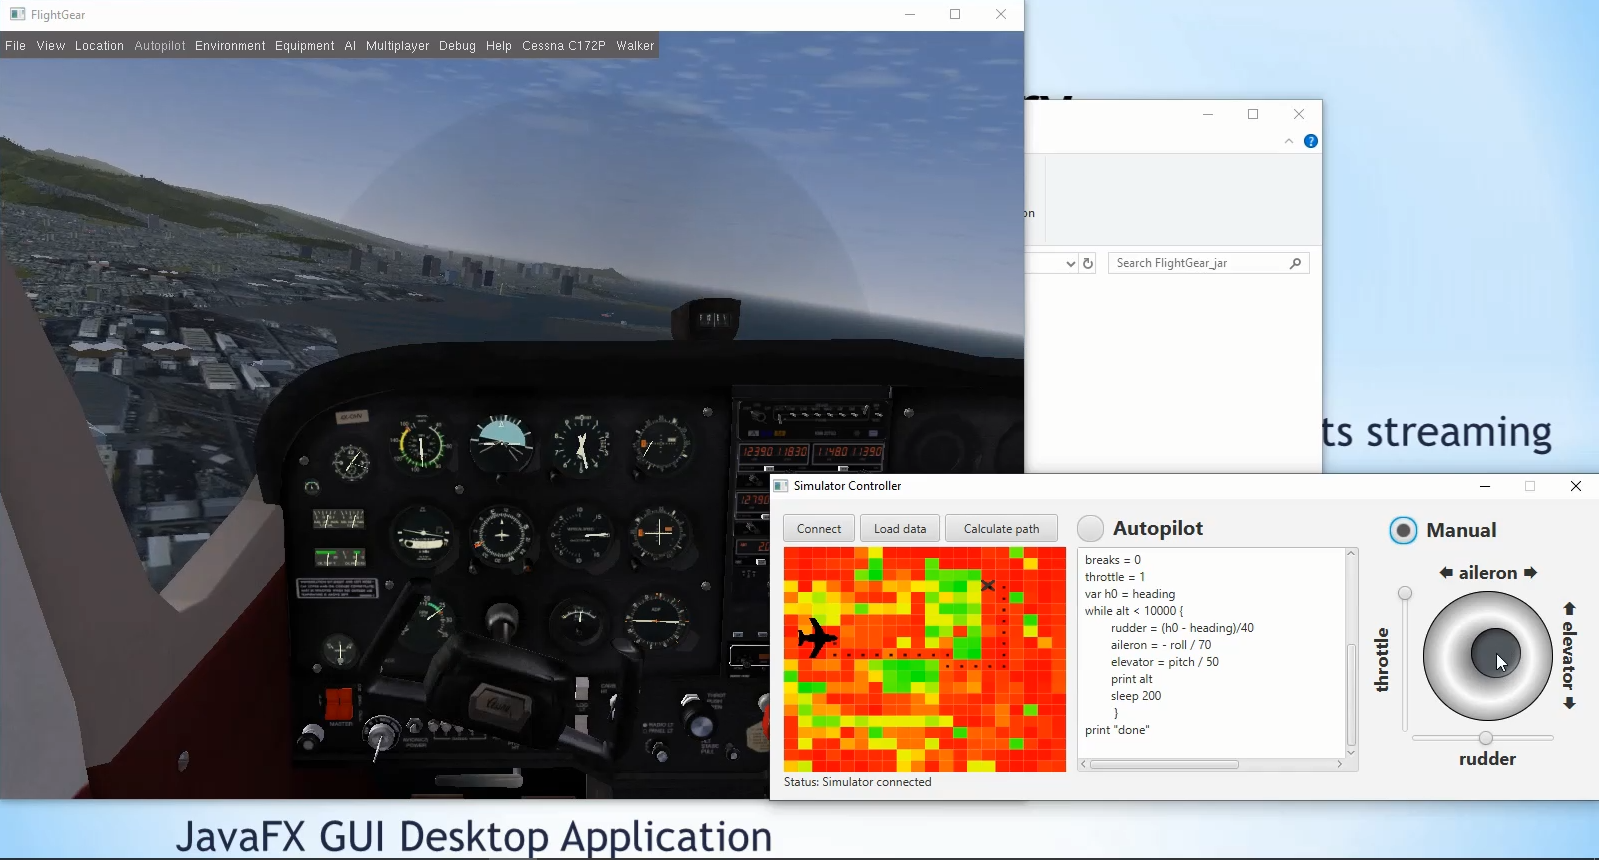Image resolution: width=1599 pixels, height=860 pixels.
Task: Open the Environment menu
Action: tap(230, 46)
